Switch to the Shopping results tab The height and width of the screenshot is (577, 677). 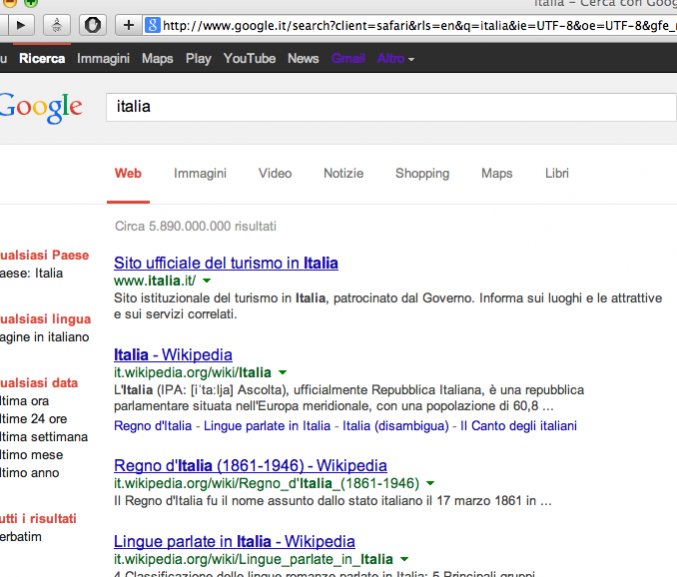point(422,173)
